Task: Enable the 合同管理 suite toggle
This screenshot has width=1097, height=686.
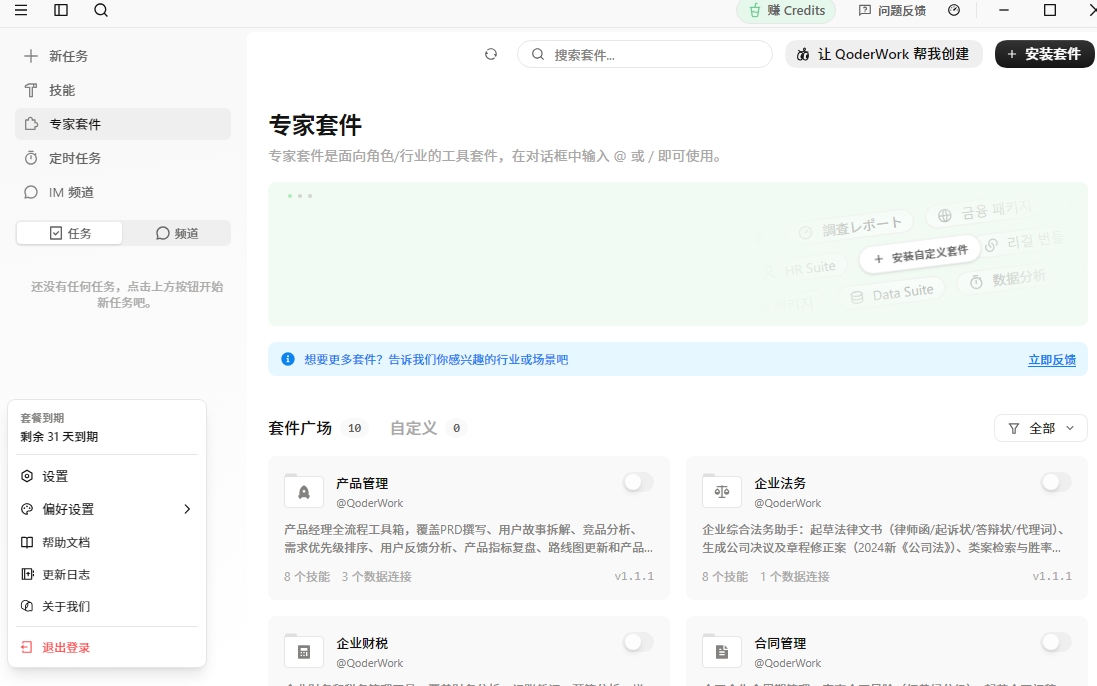Action: pyautogui.click(x=1056, y=642)
